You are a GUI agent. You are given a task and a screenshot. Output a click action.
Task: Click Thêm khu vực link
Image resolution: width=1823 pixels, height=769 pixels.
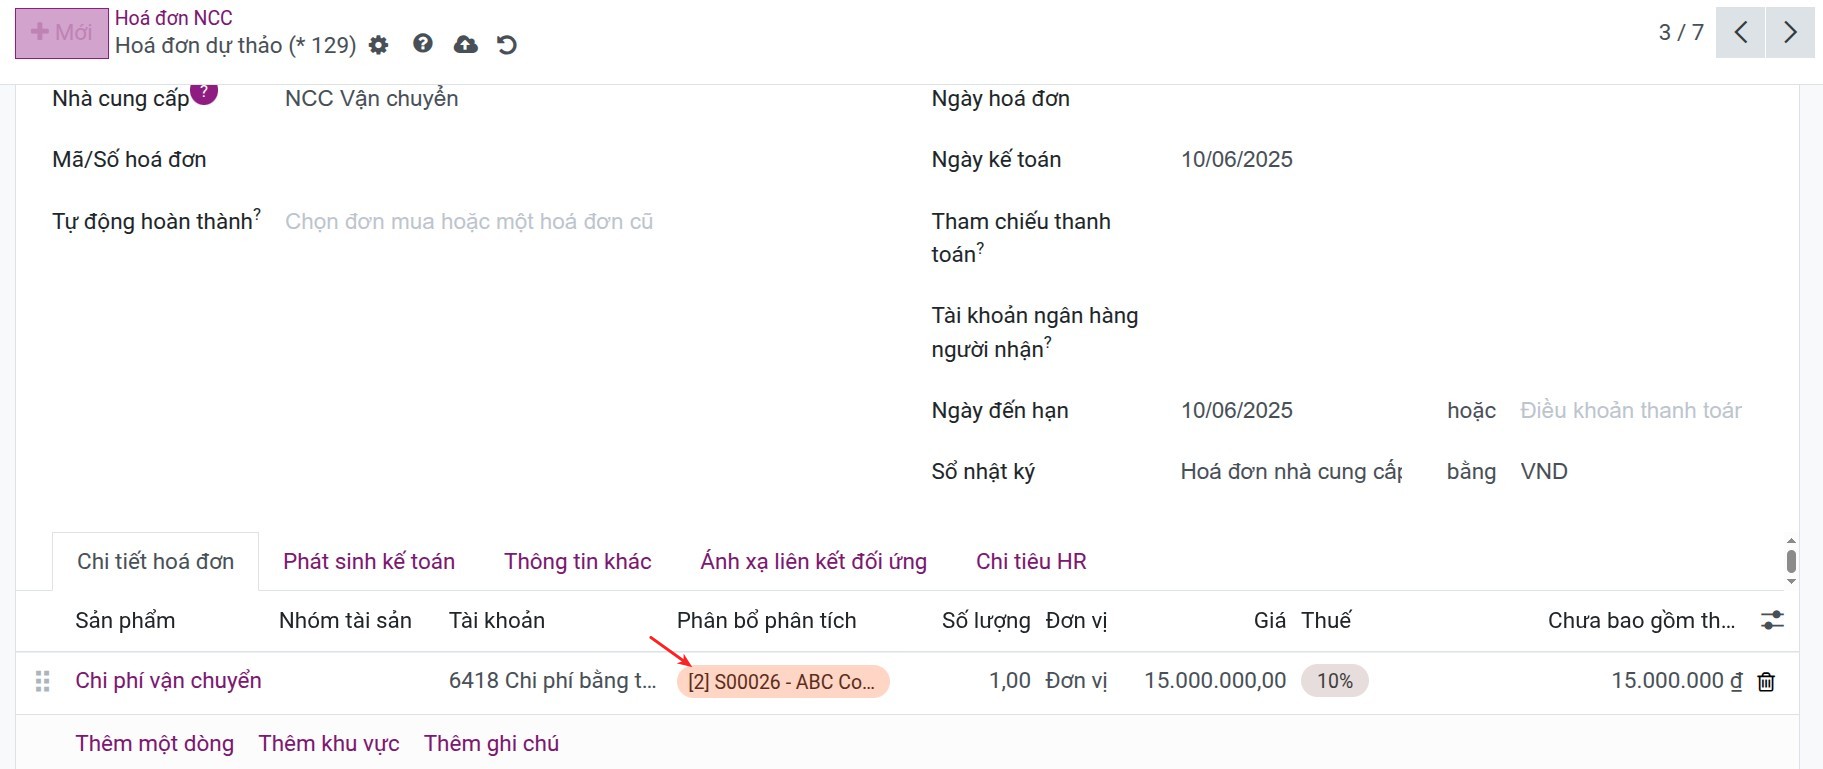tap(329, 744)
